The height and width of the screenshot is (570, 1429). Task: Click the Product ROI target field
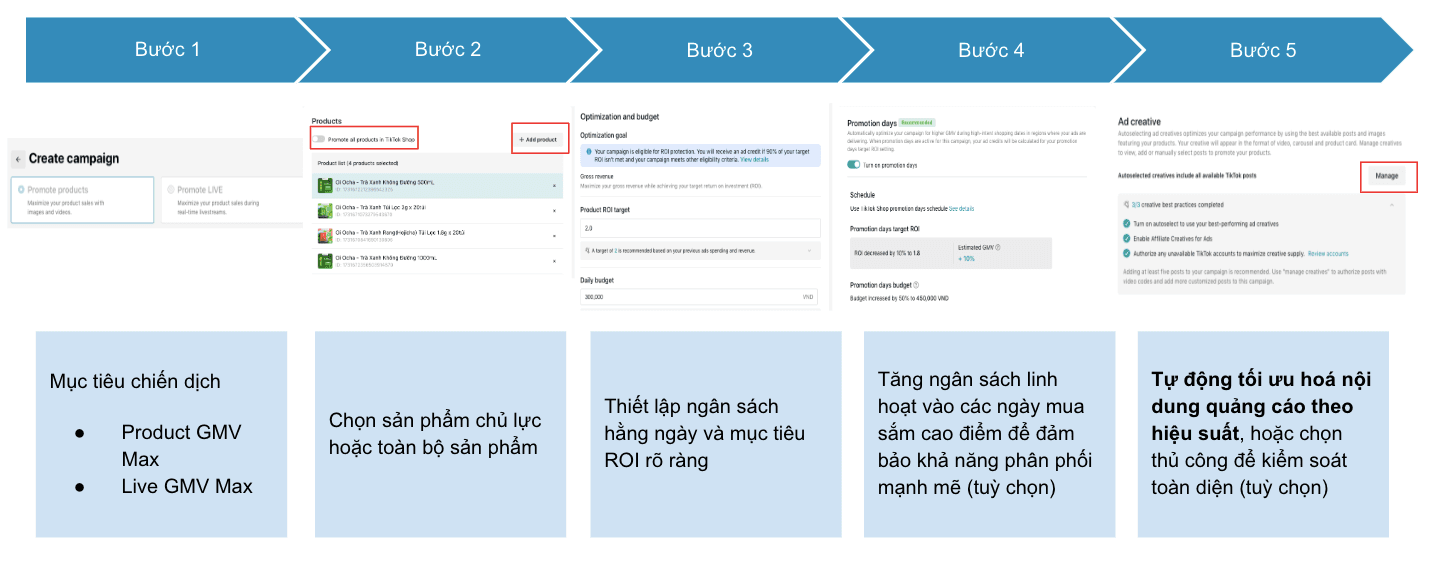[699, 228]
